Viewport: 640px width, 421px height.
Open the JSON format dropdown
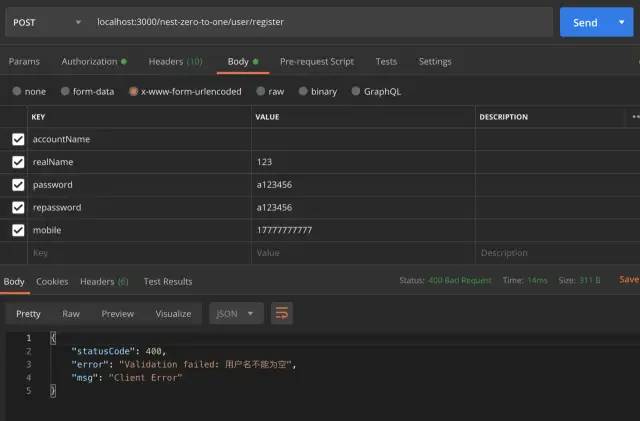(236, 314)
